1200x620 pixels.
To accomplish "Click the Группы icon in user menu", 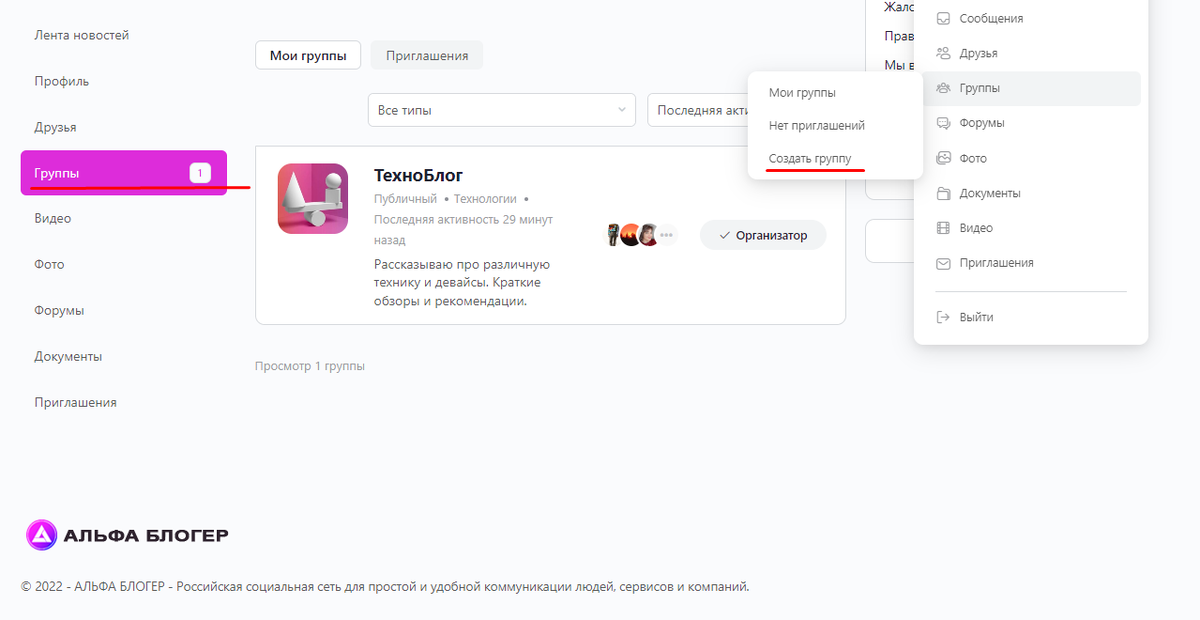I will pyautogui.click(x=943, y=88).
